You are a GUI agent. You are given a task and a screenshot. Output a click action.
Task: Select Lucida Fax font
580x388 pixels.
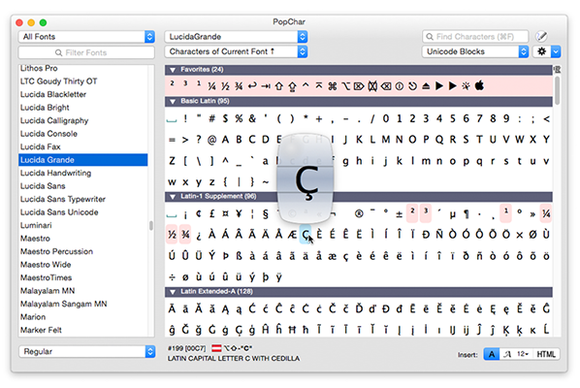click(x=83, y=147)
